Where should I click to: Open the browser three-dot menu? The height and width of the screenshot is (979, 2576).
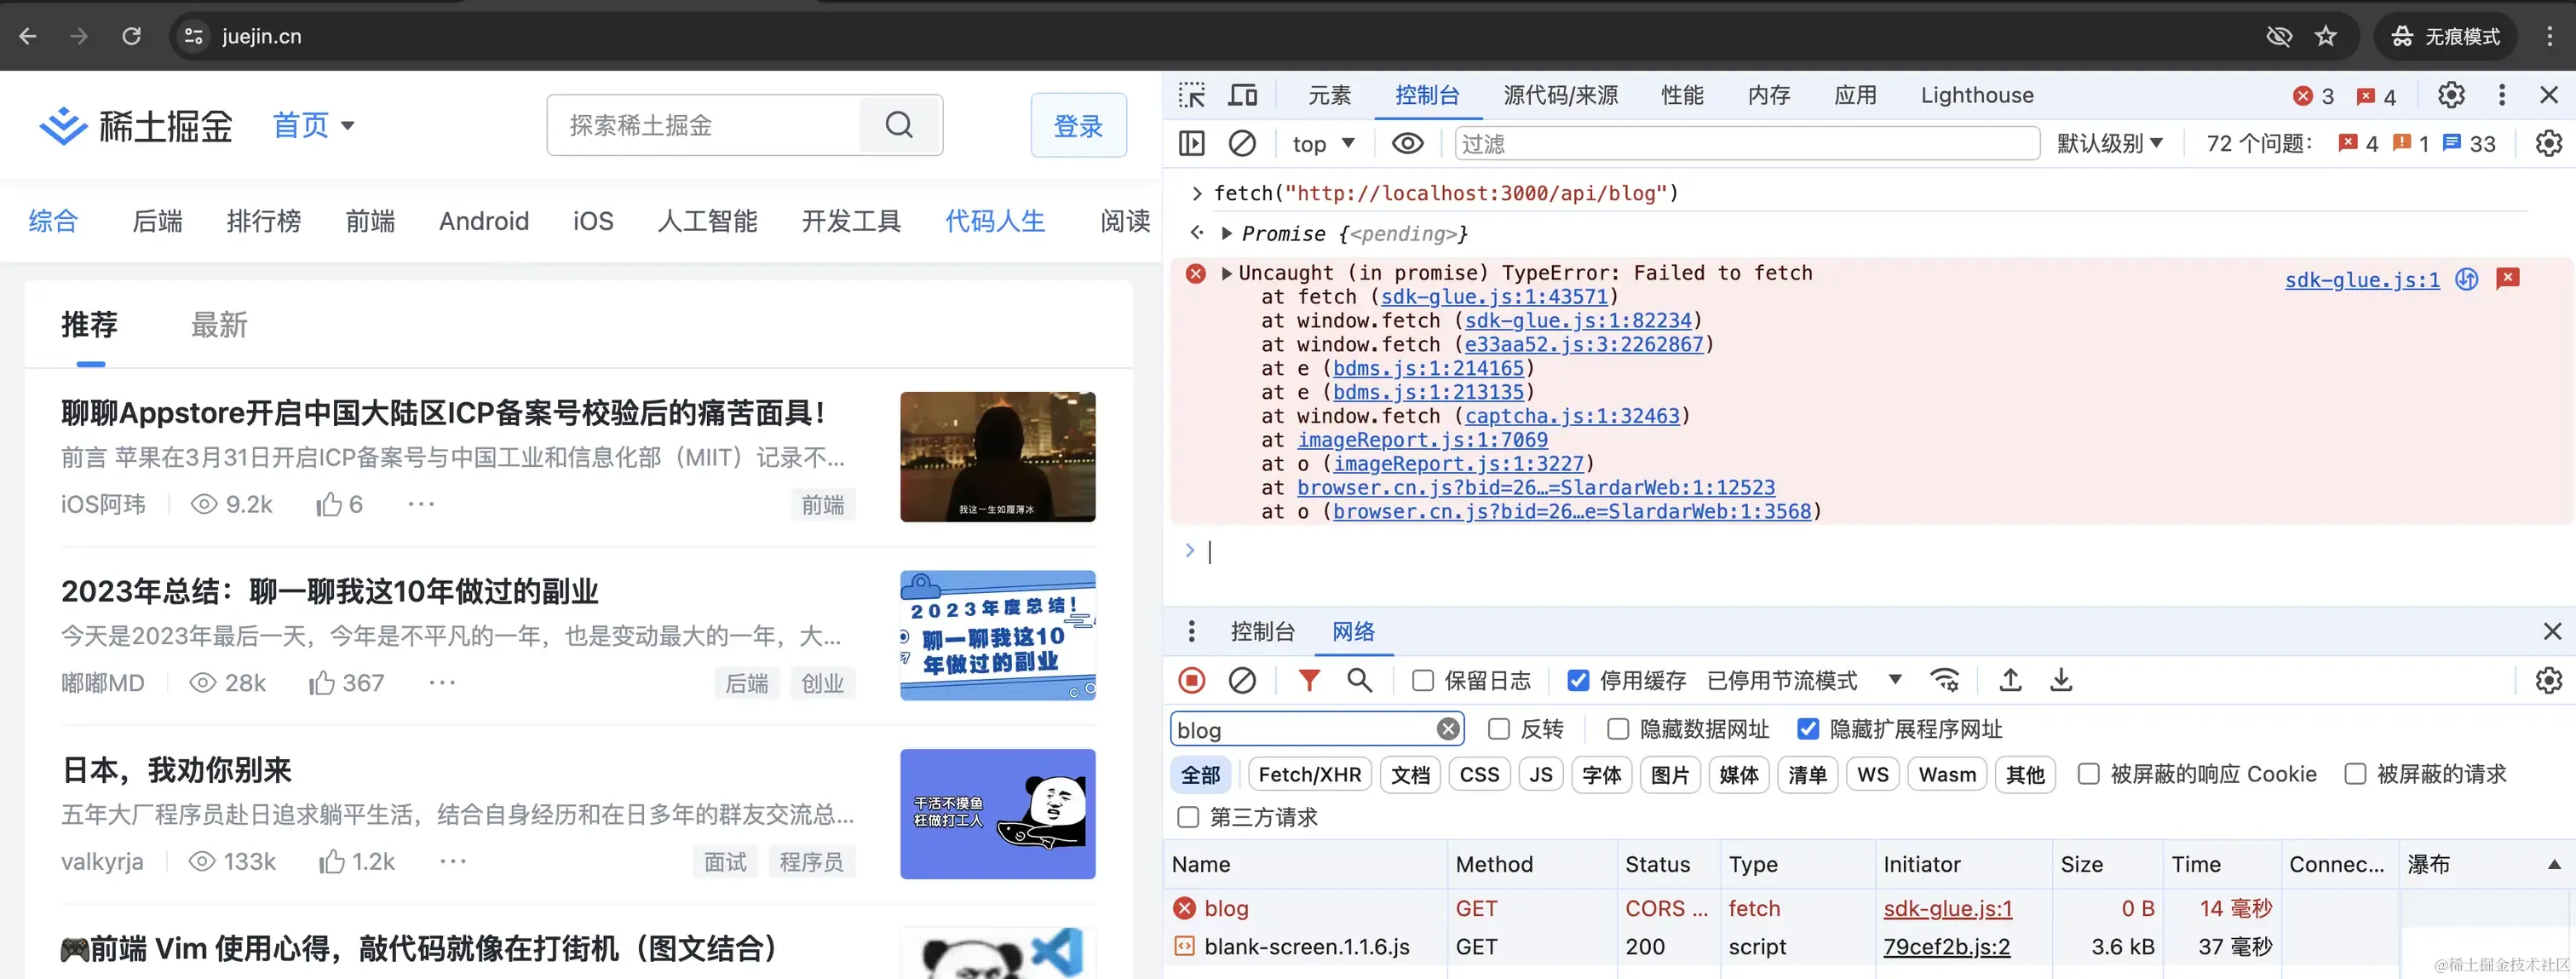click(2549, 36)
